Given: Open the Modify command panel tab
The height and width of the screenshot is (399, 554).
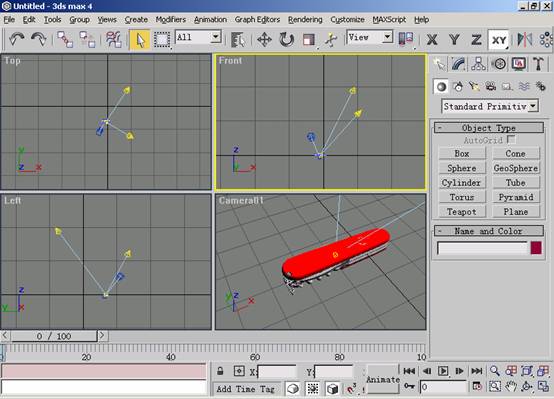Looking at the screenshot, I should (458, 64).
